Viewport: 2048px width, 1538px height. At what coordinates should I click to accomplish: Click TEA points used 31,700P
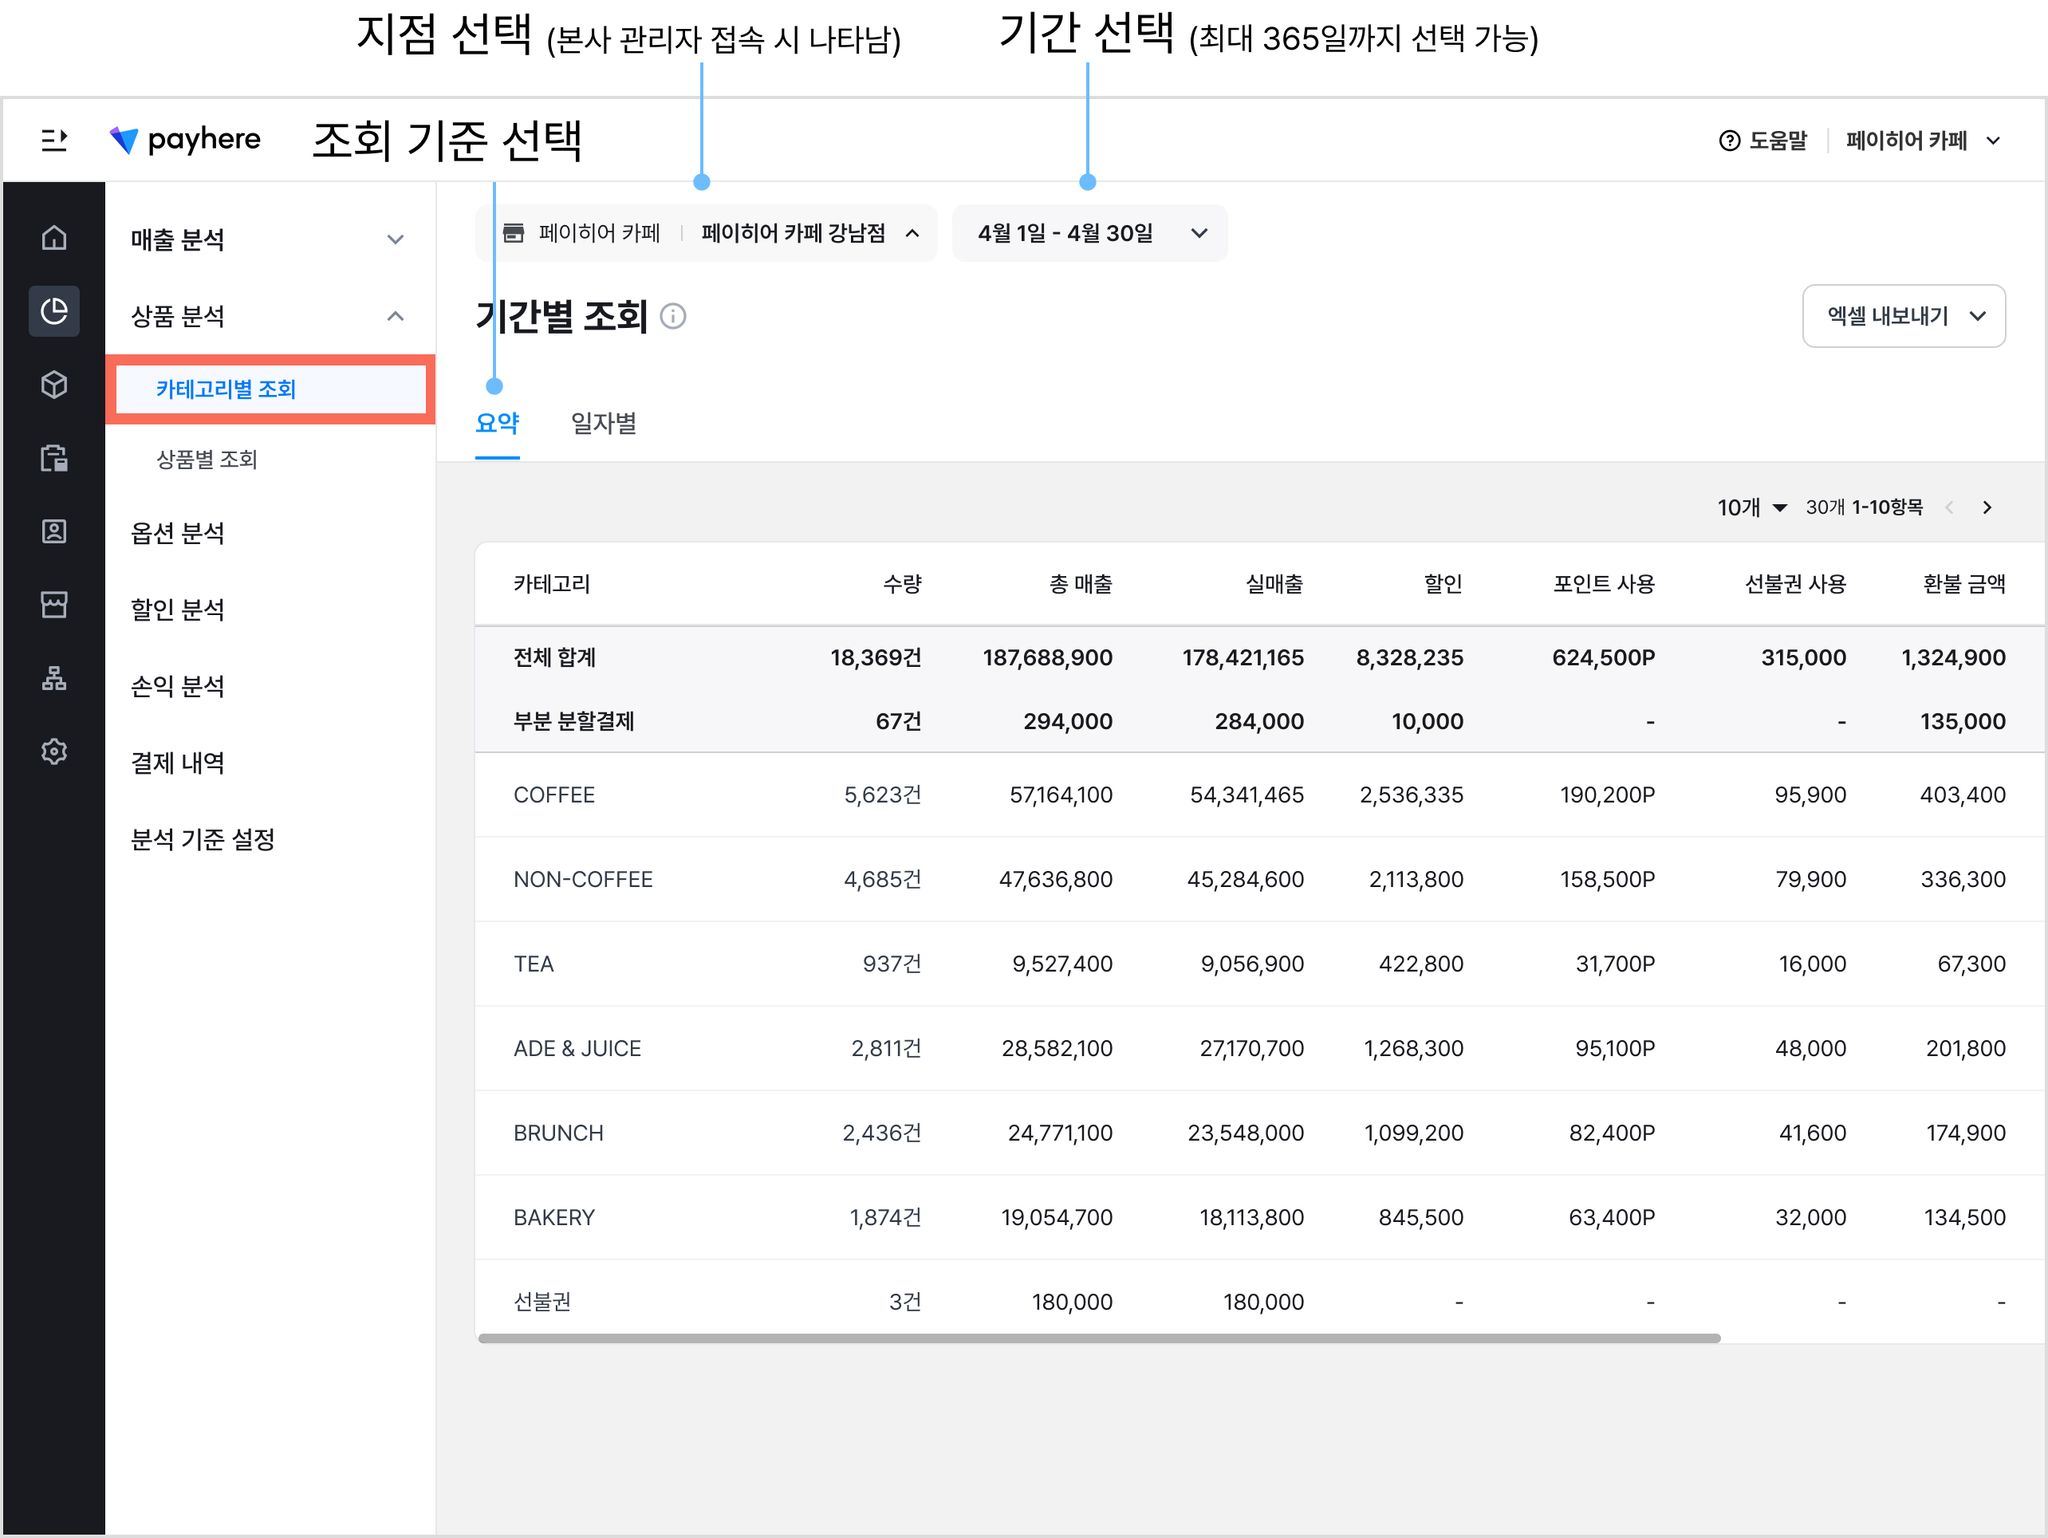coord(1615,964)
